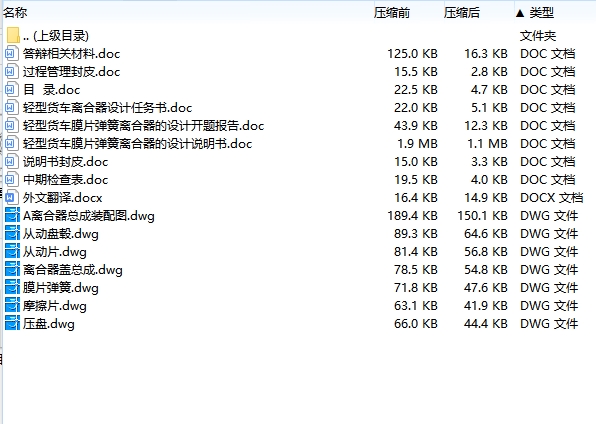
Task: Click the 89.3 KB size value
Action: 416,233
